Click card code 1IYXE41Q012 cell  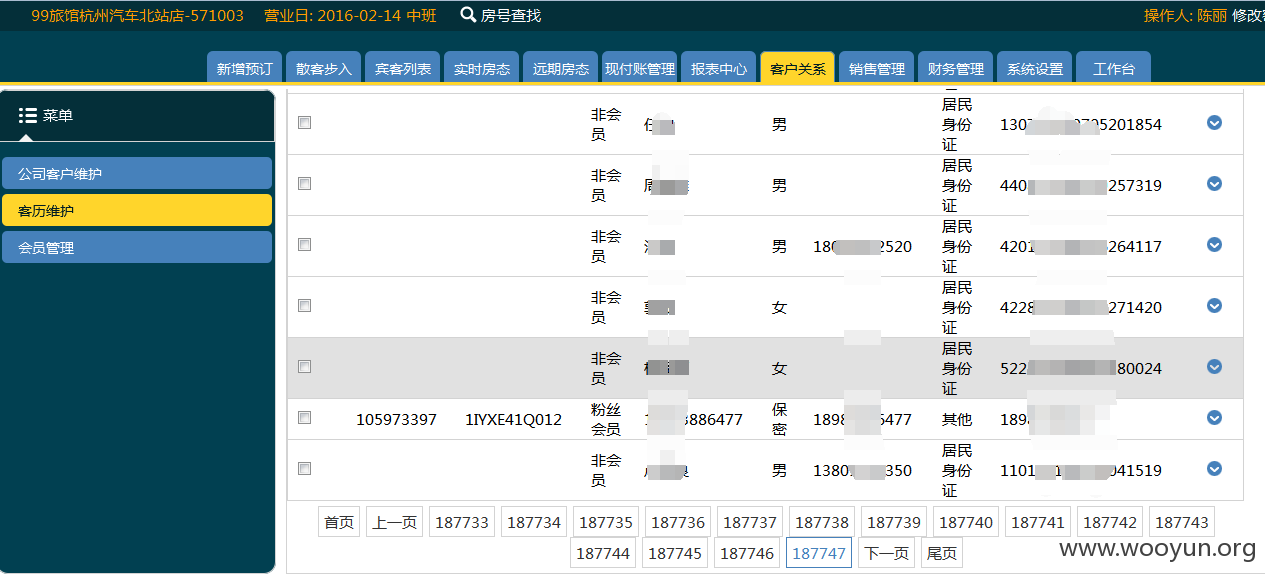(x=513, y=419)
